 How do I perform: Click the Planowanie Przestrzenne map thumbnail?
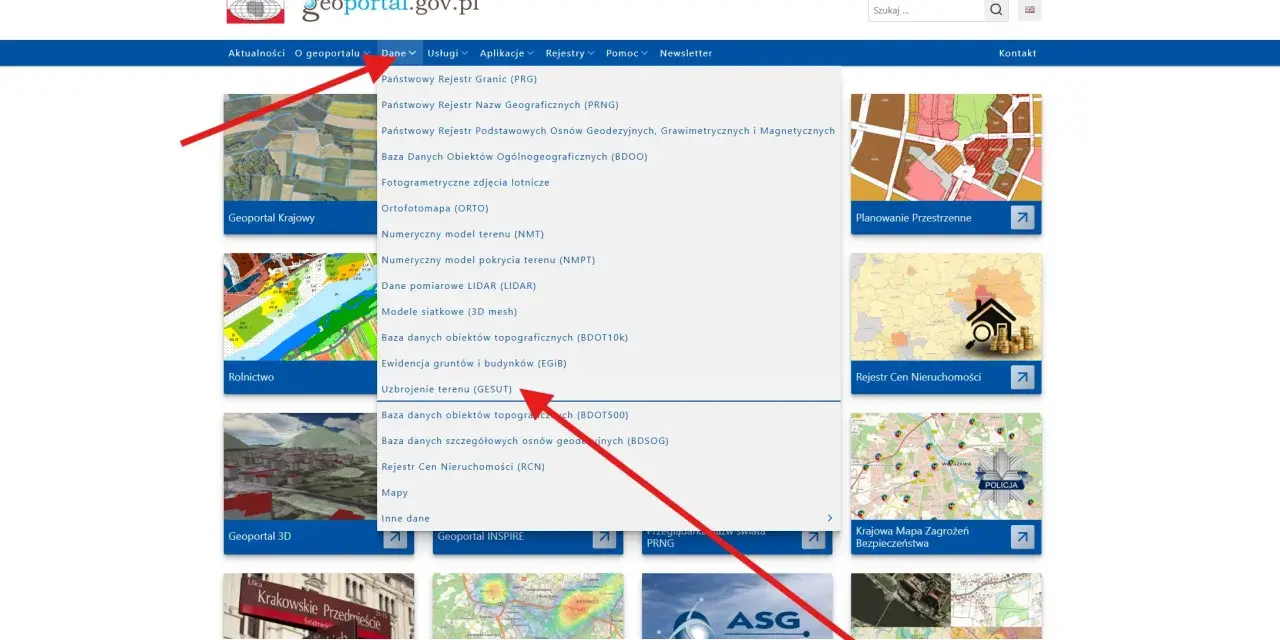coord(946,147)
